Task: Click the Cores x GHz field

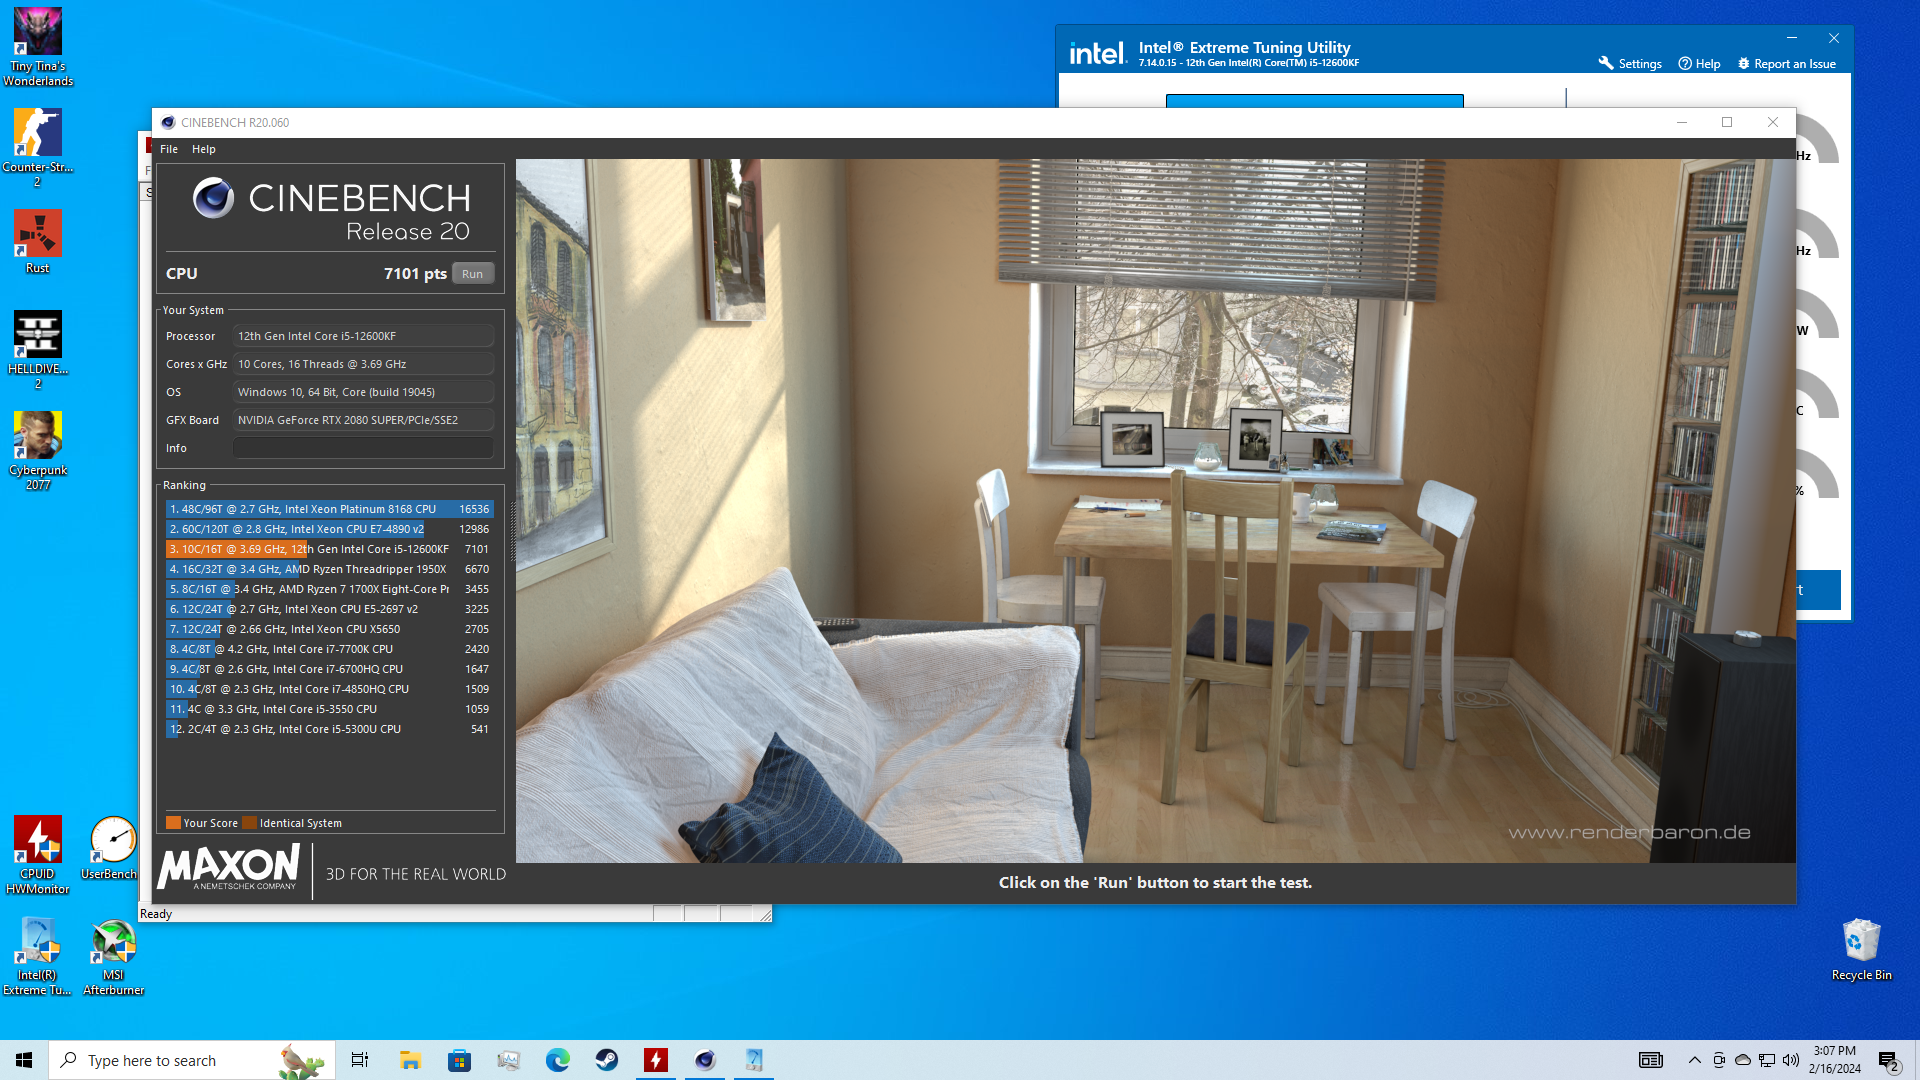Action: pos(363,364)
